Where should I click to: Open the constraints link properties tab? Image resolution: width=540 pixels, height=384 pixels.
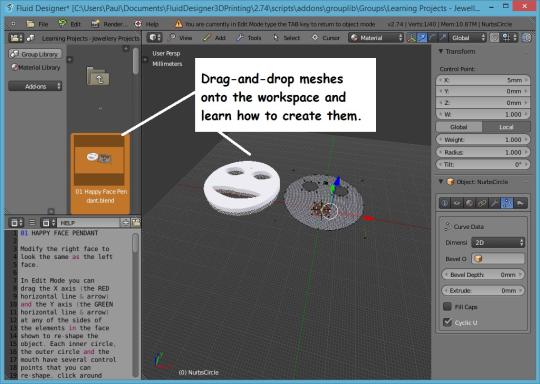482,203
